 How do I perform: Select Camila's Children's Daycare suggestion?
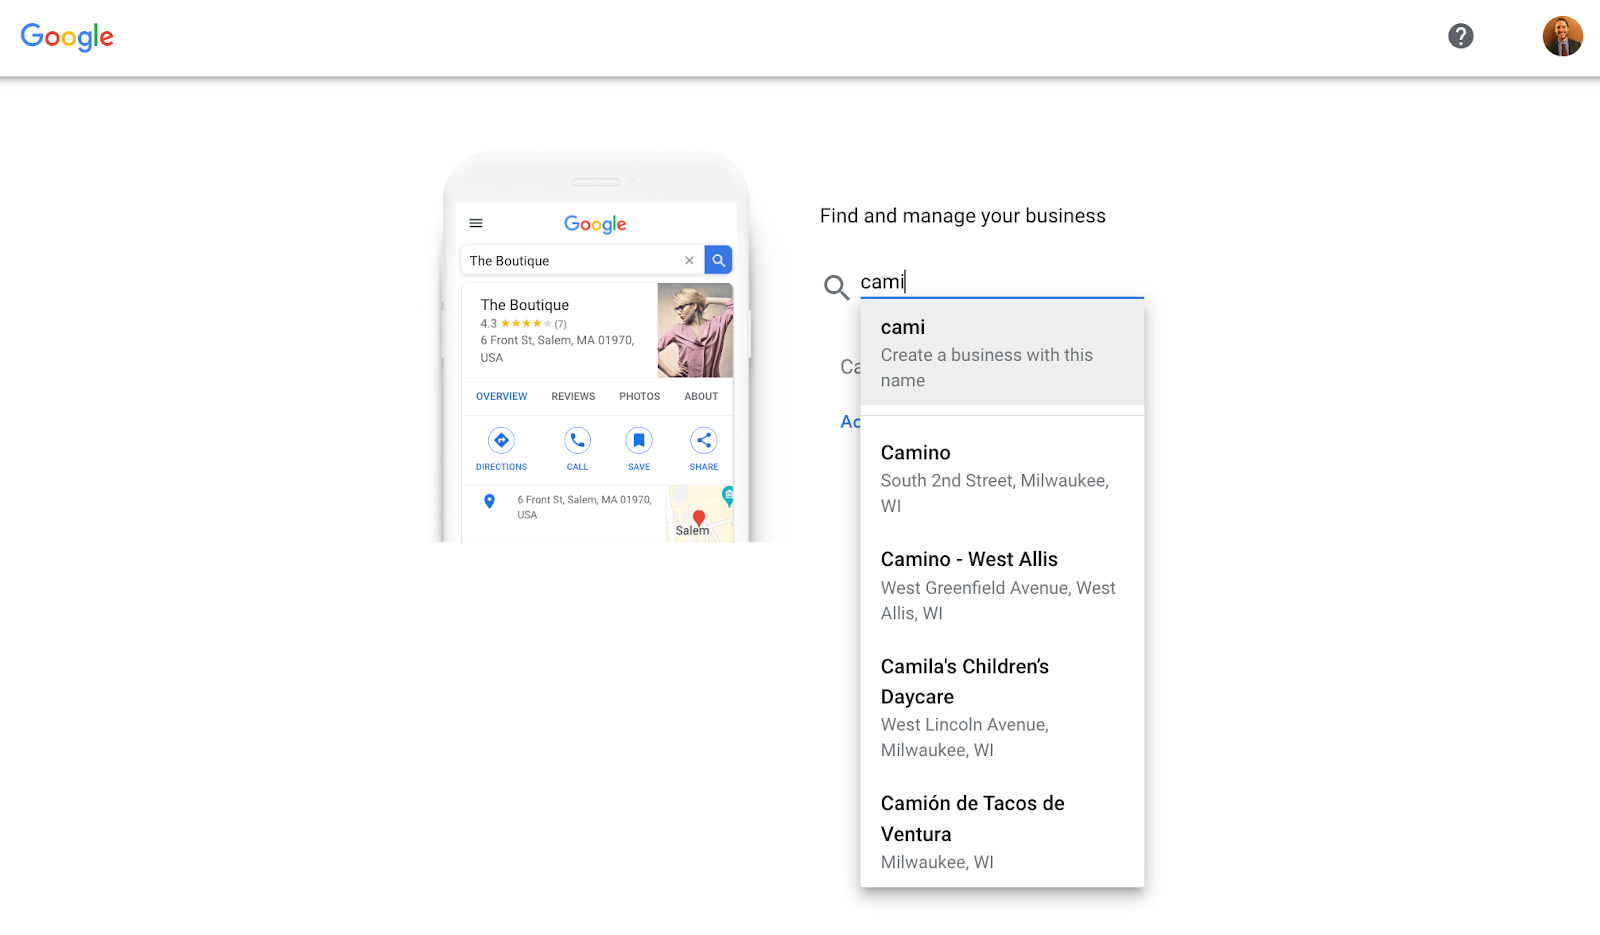pos(1002,707)
